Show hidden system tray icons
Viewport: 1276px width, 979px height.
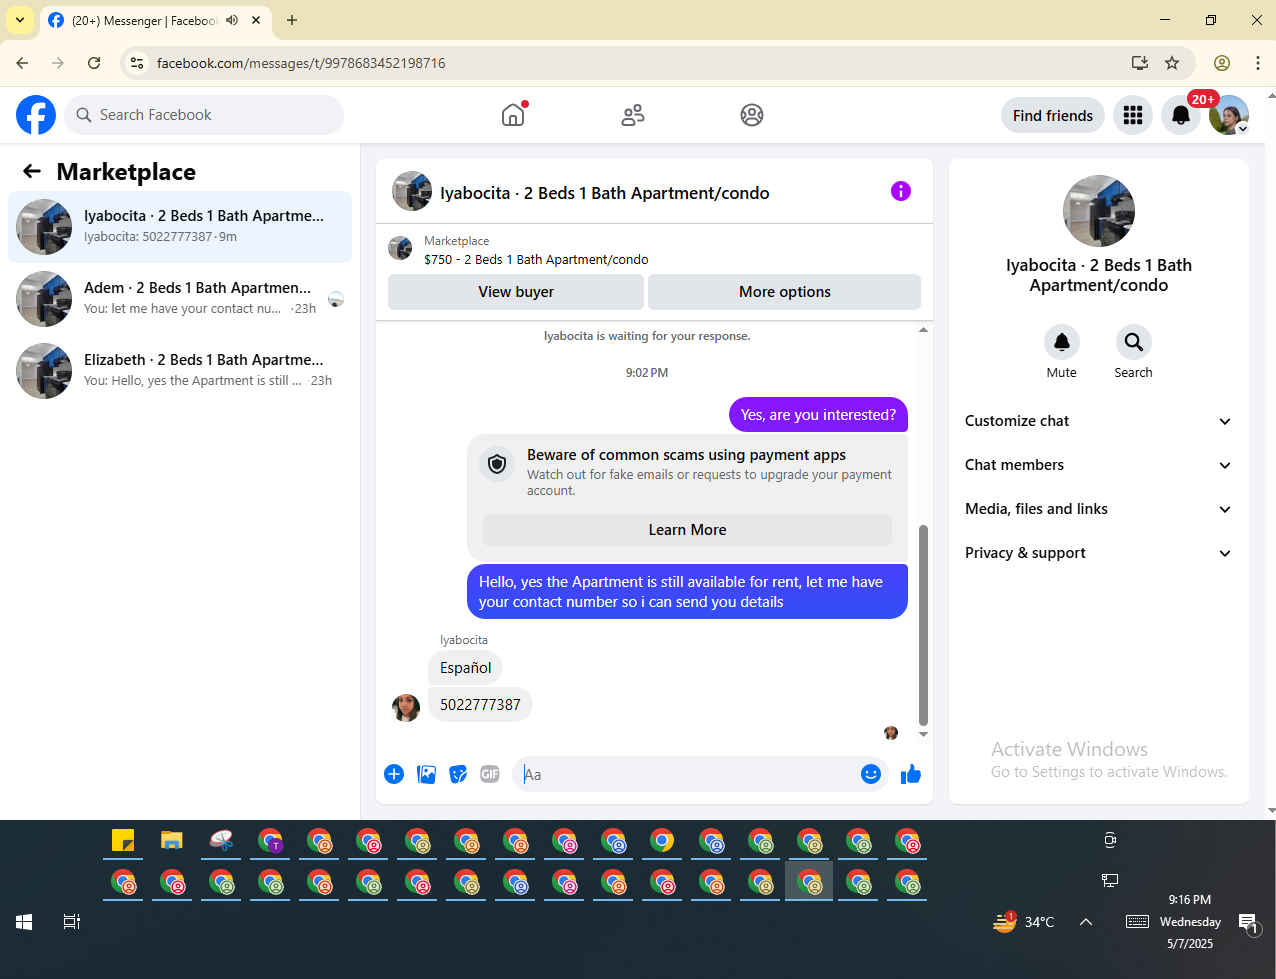click(1086, 922)
